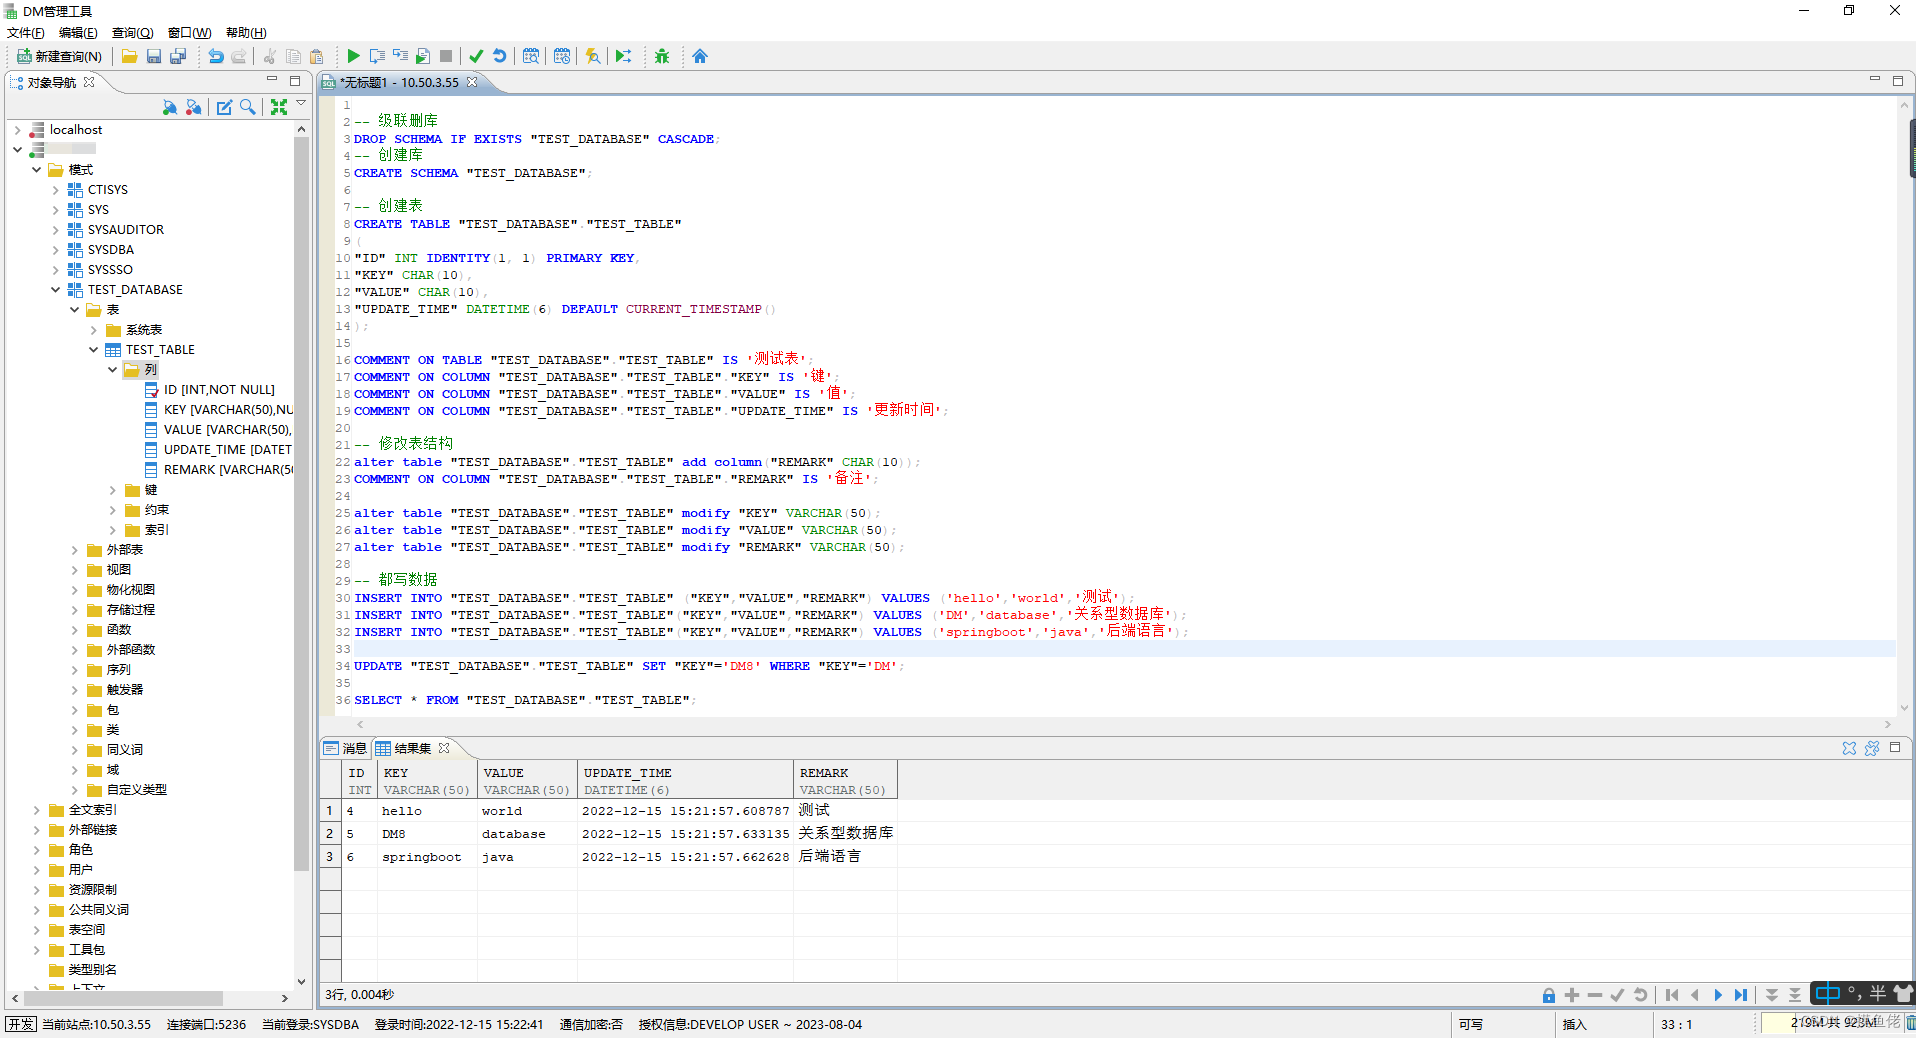
Task: Open the 查询(Q) menu
Action: point(133,33)
